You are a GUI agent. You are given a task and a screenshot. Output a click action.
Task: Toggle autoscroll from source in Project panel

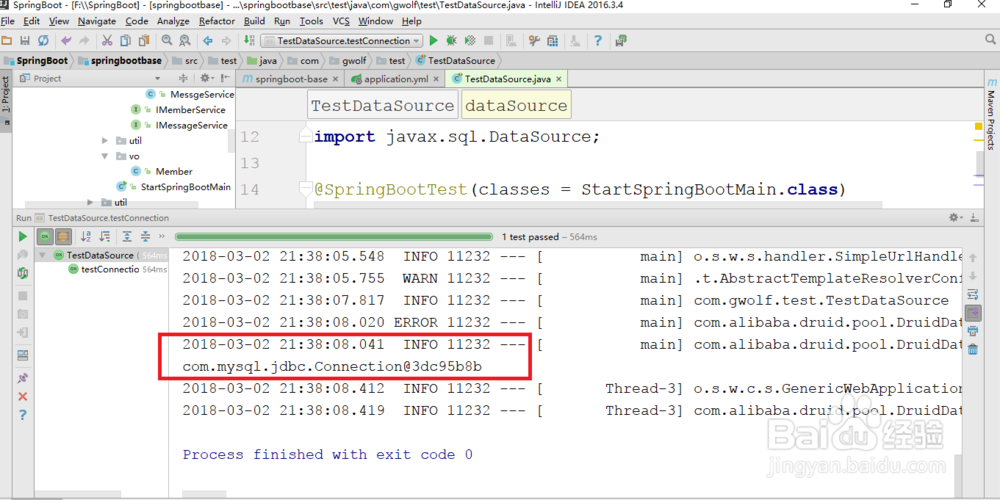(183, 78)
